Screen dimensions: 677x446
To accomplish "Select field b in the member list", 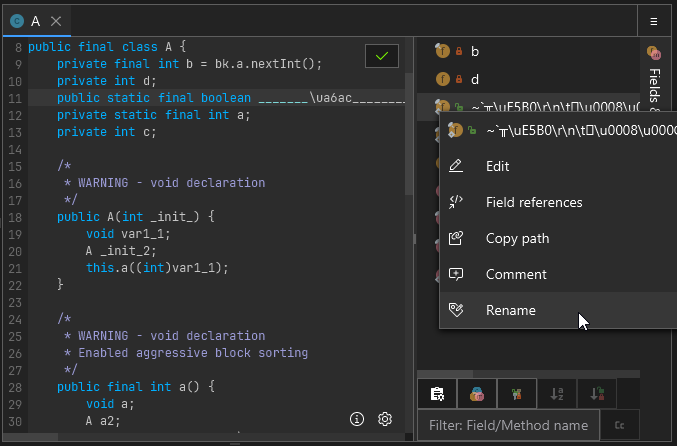I will coord(528,51).
